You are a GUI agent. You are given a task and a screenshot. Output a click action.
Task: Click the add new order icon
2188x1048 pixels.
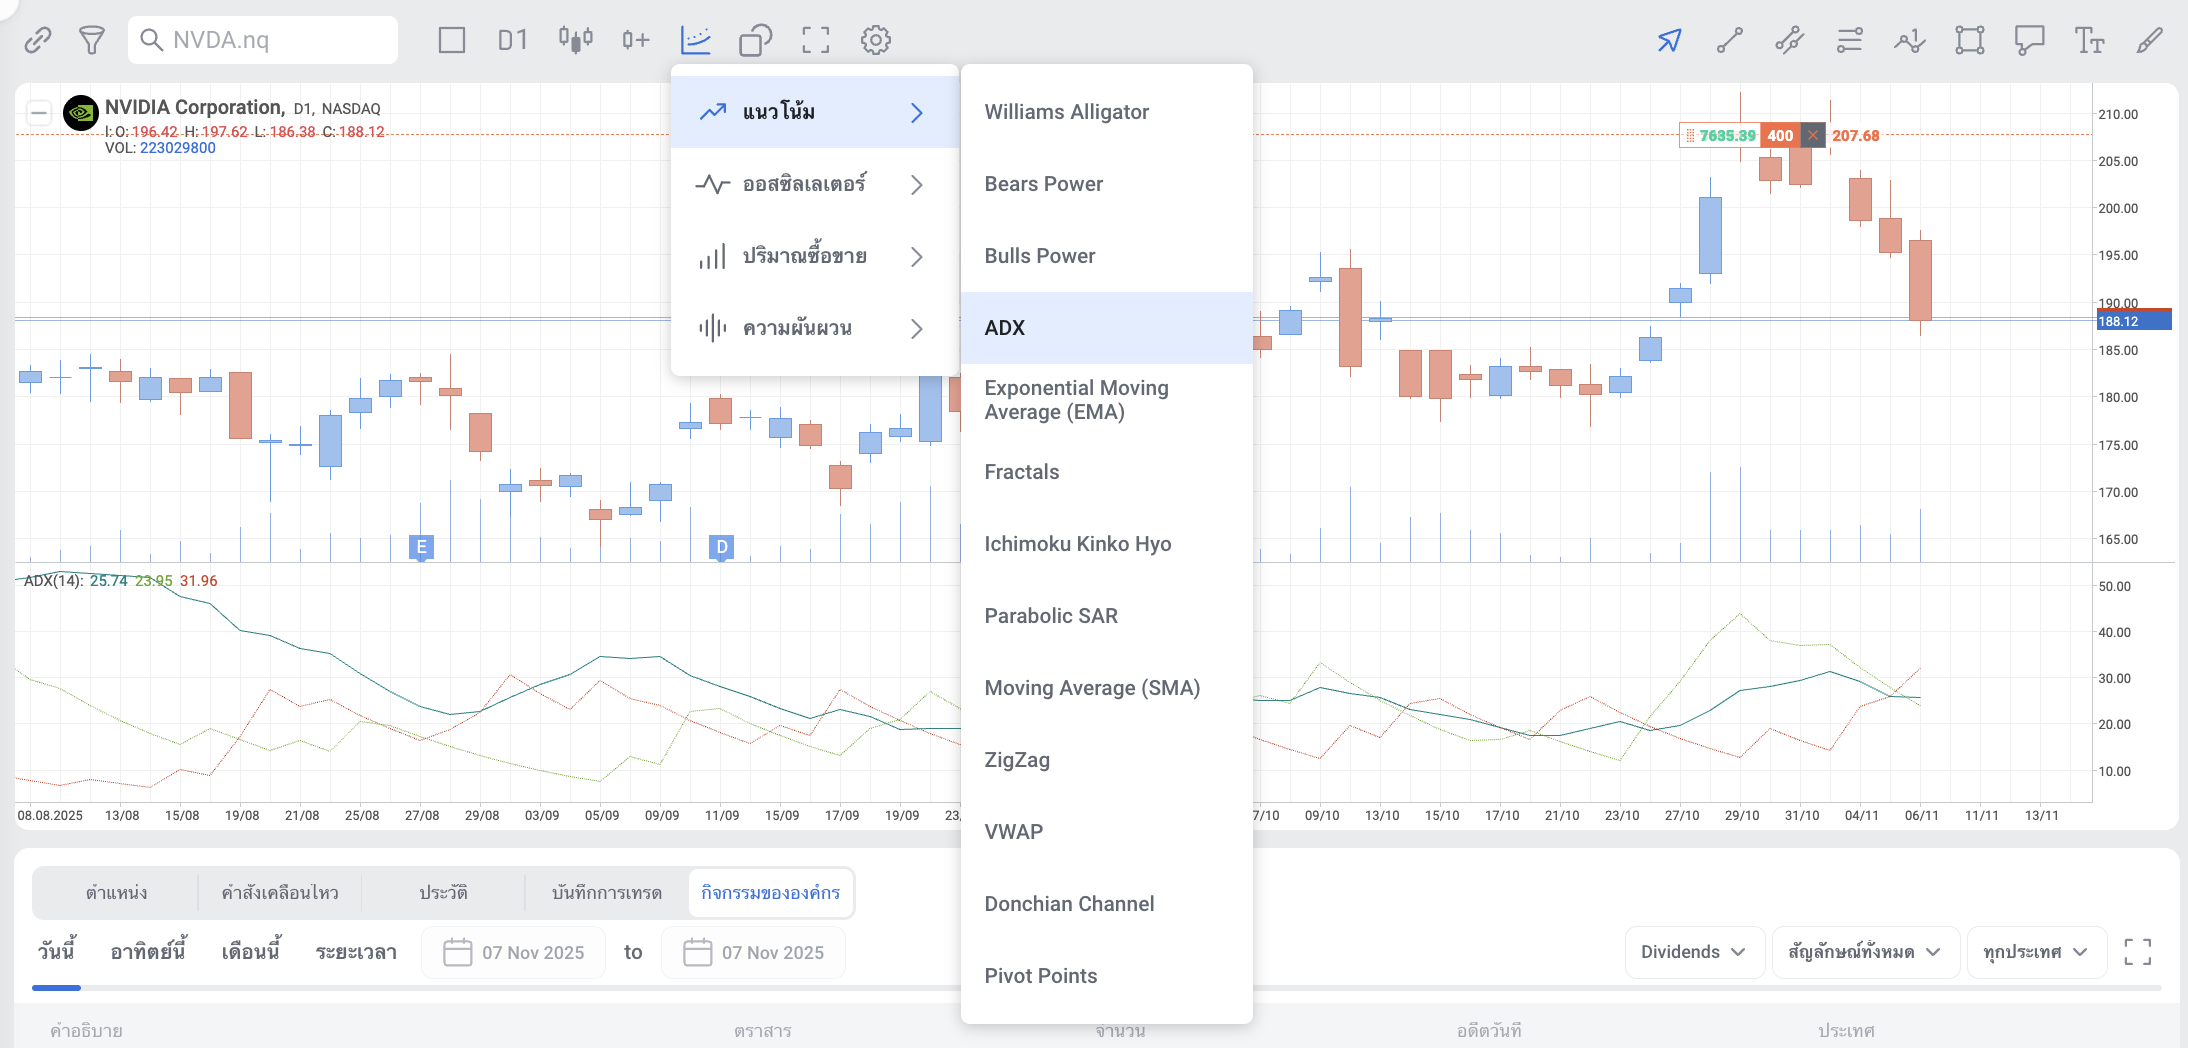tap(635, 40)
